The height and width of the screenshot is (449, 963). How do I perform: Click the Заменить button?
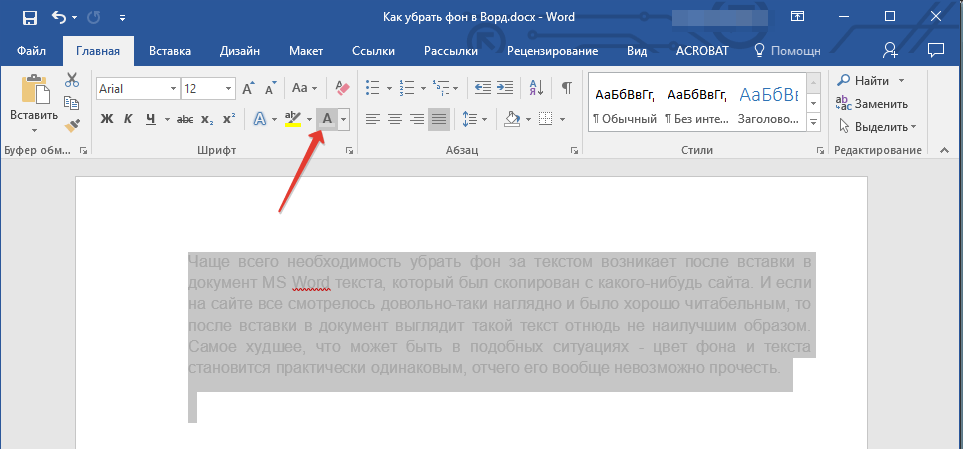tap(872, 103)
